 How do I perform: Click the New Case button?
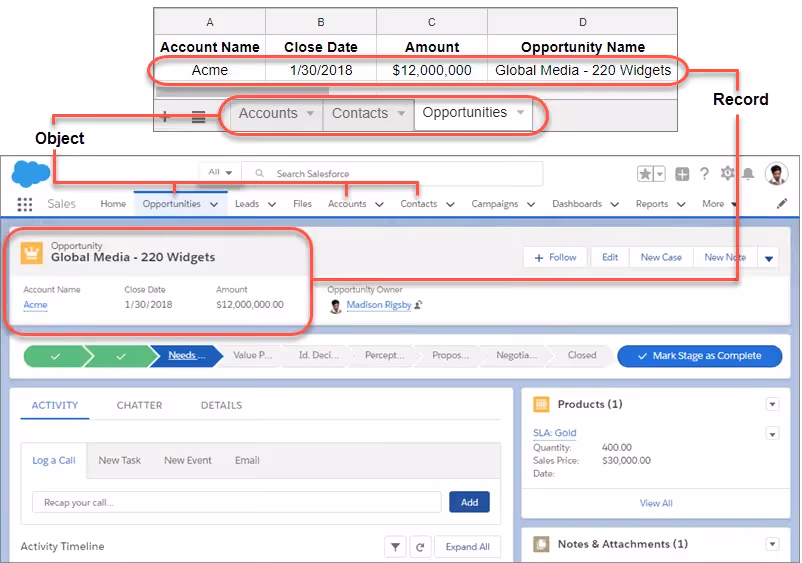[x=661, y=258]
